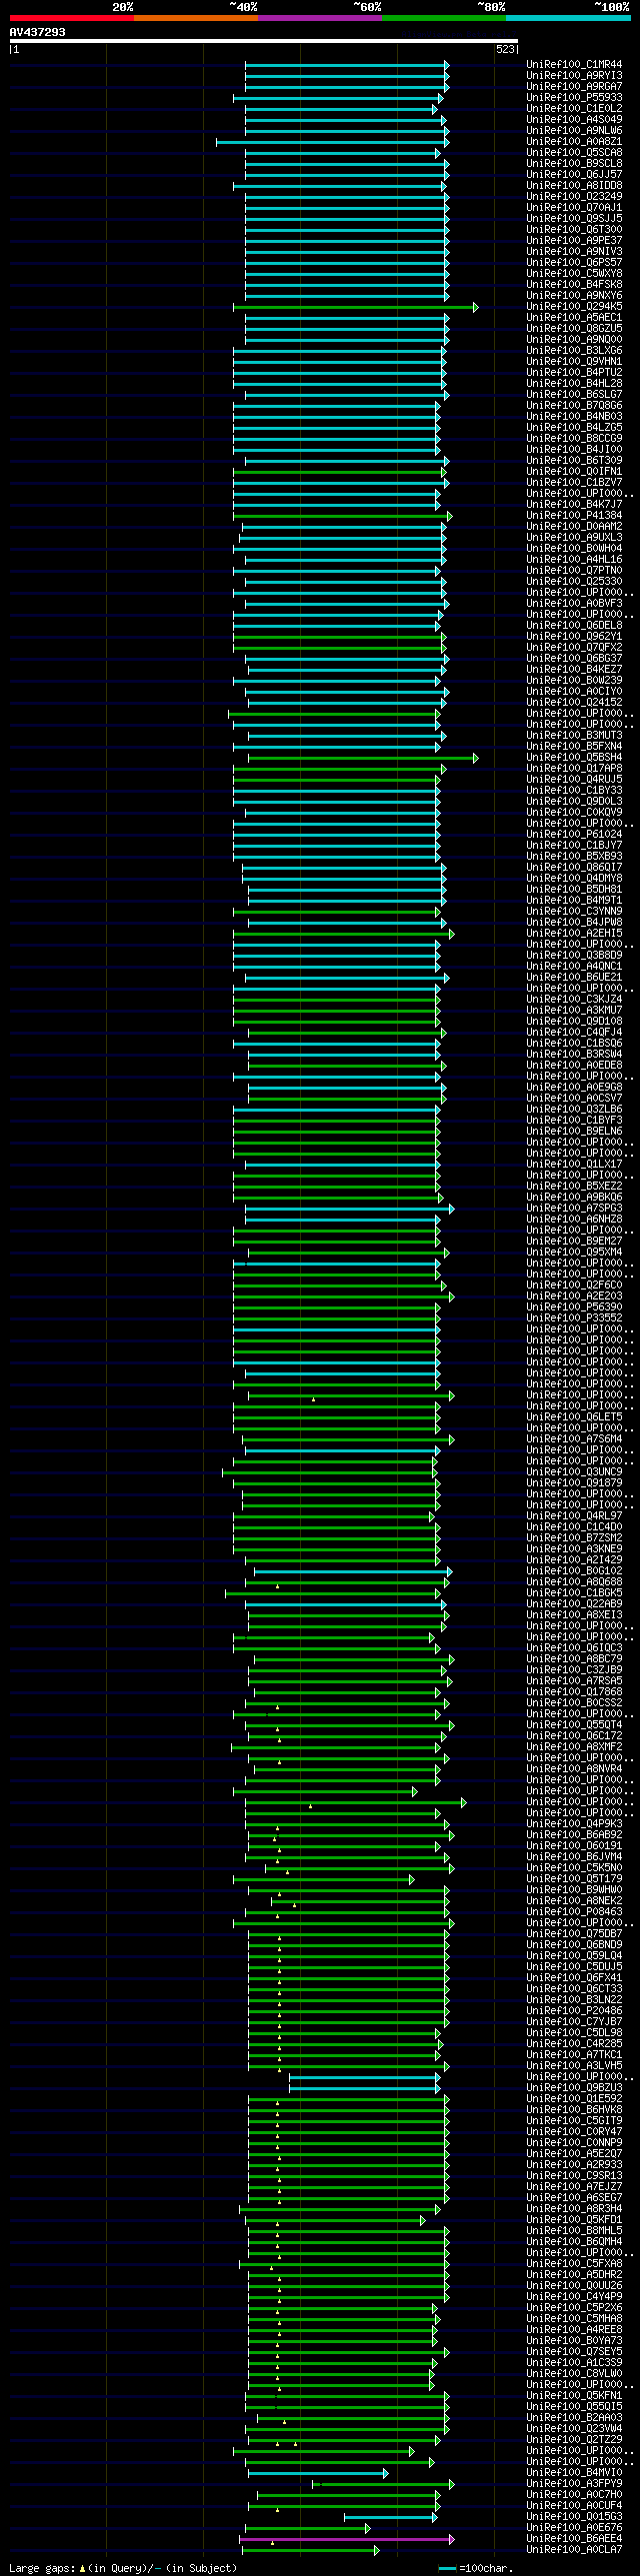The height and width of the screenshot is (2576, 640).
Task: Click the 523 query length label
Action: coord(505,49)
